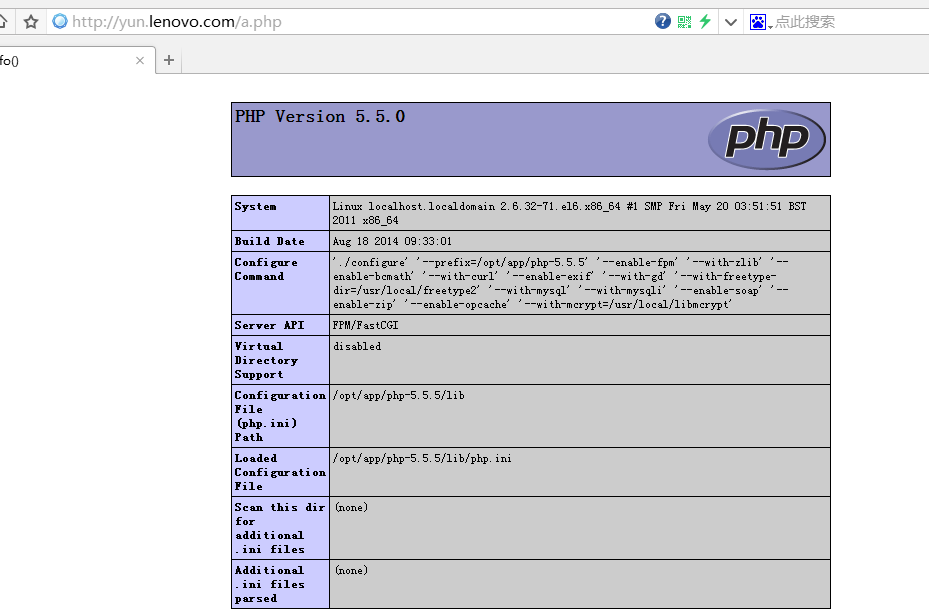Click the home icon in toolbar
Image resolution: width=929 pixels, height=609 pixels.
[x=3, y=22]
